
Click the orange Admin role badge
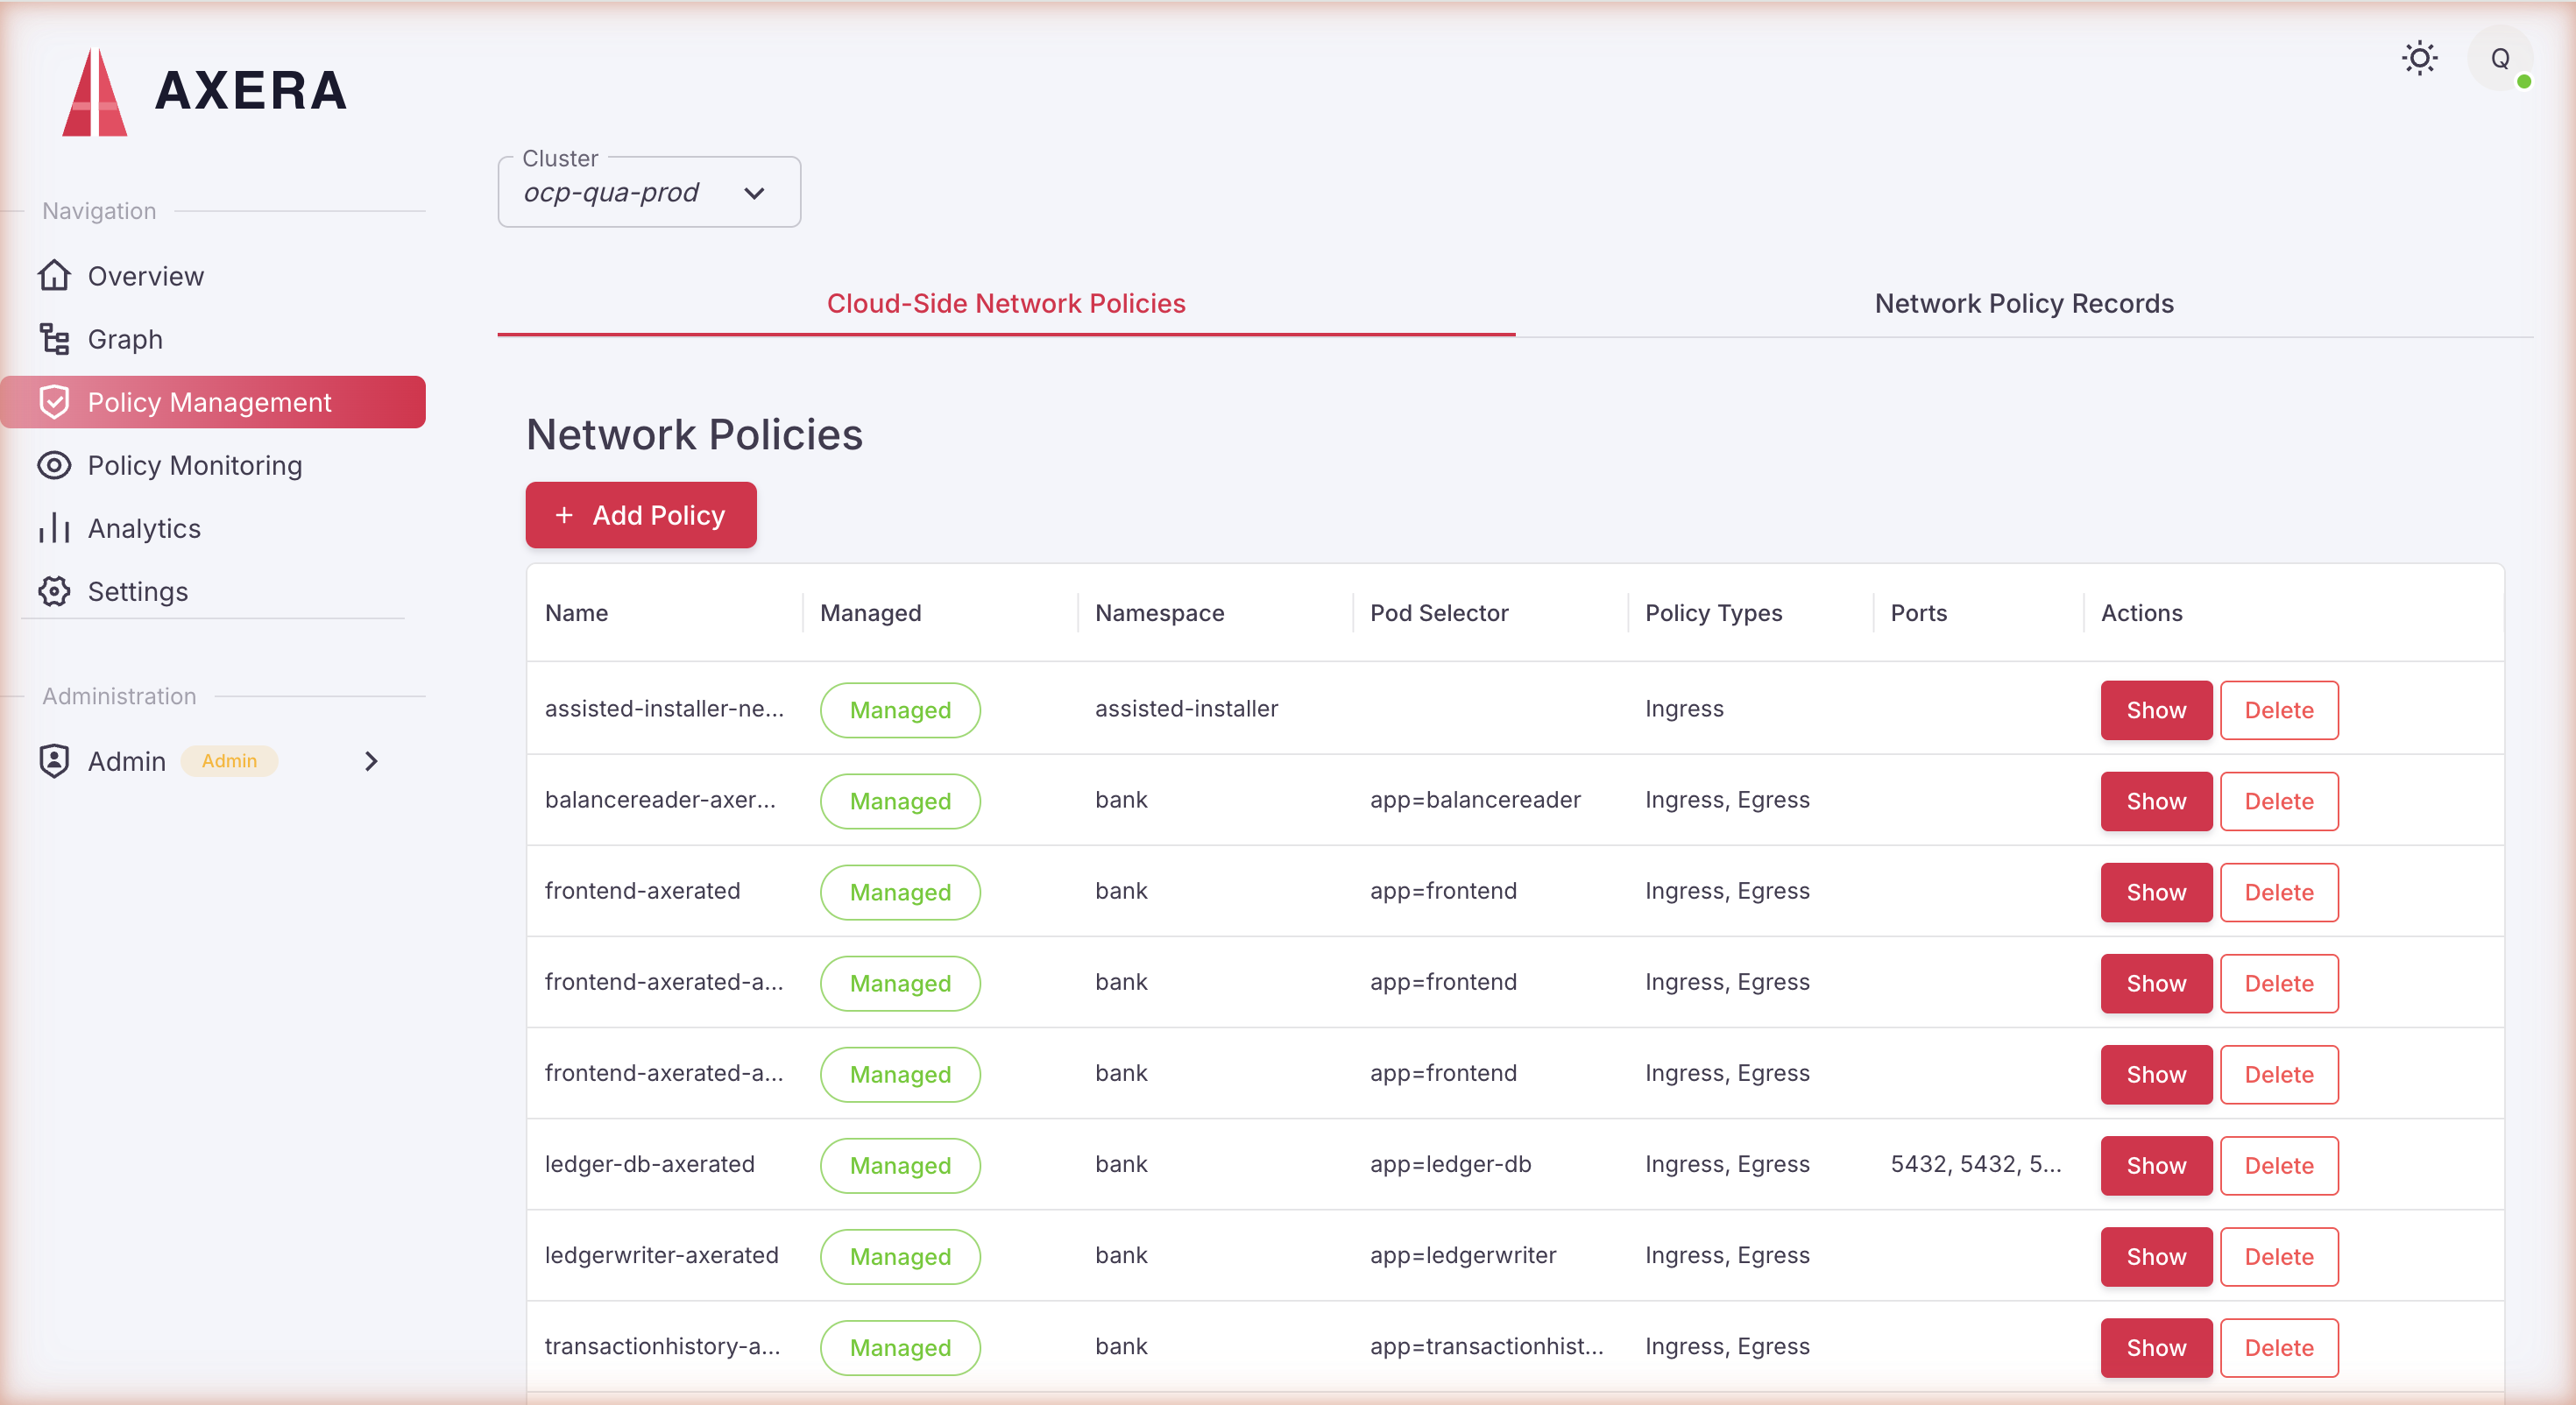(x=229, y=761)
